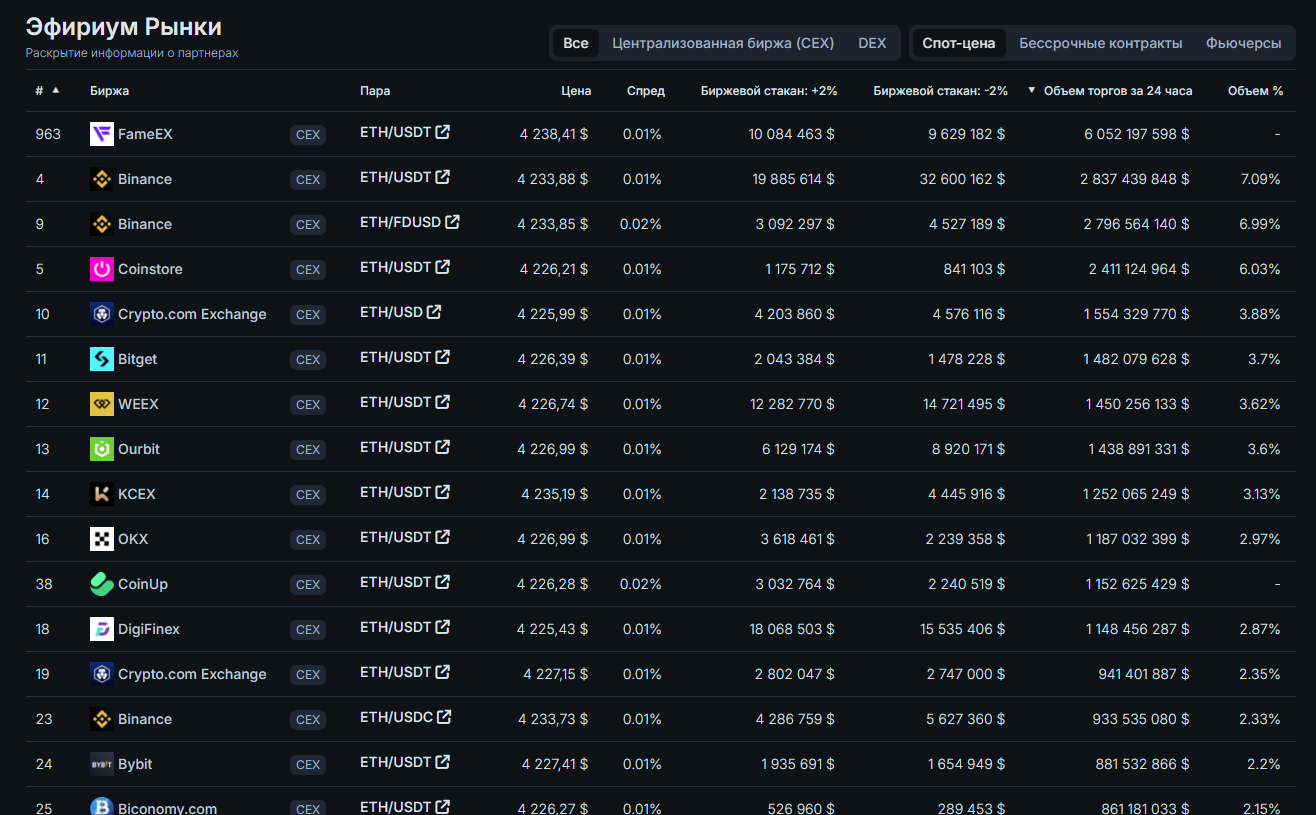
Task: Click the order book value 32 600 162 $
Action: pos(964,179)
